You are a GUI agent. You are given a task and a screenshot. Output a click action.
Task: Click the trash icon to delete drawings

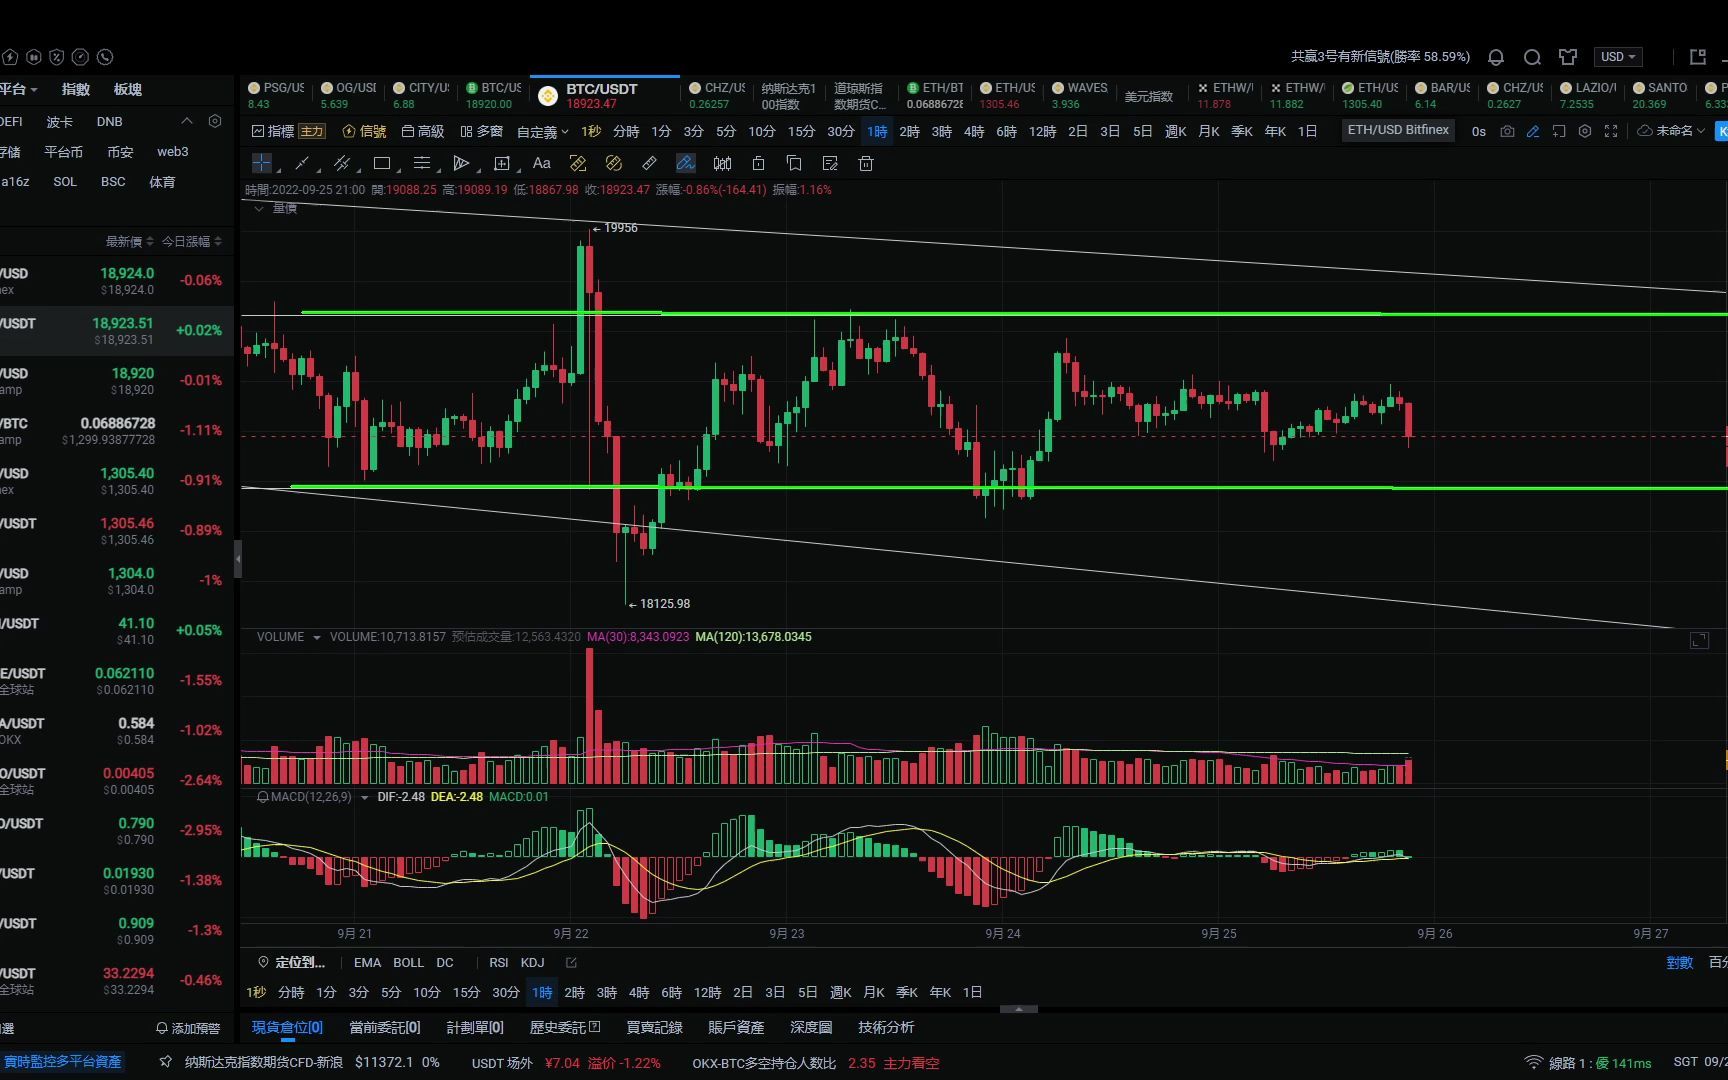pos(866,163)
